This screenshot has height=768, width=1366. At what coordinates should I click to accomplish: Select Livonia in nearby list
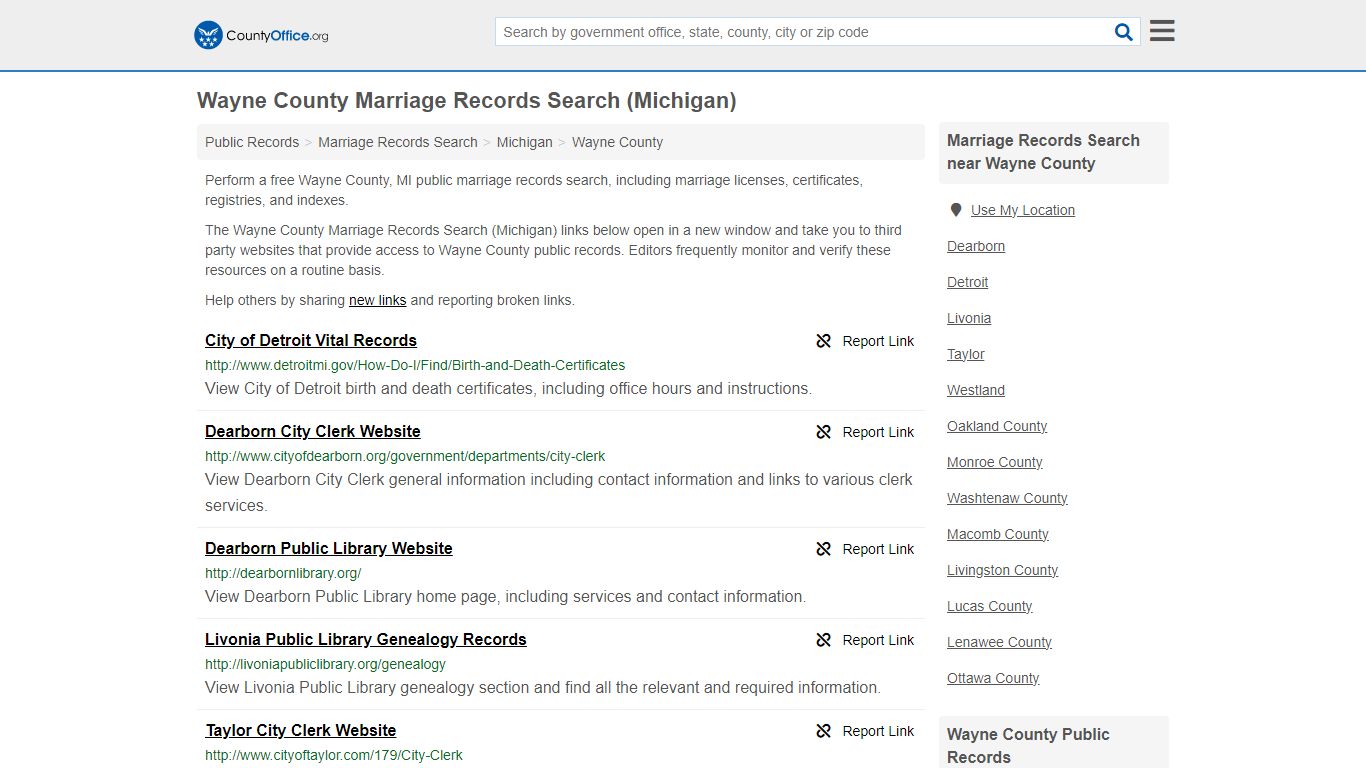tap(969, 318)
